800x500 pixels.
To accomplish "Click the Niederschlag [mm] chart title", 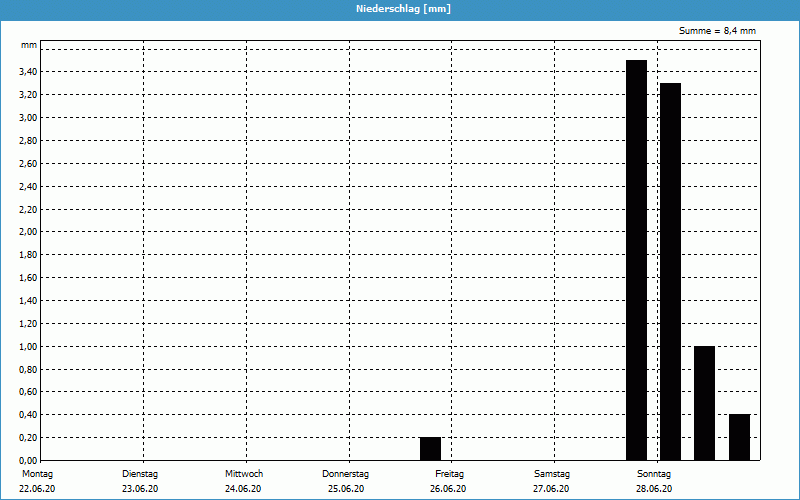I will click(403, 9).
